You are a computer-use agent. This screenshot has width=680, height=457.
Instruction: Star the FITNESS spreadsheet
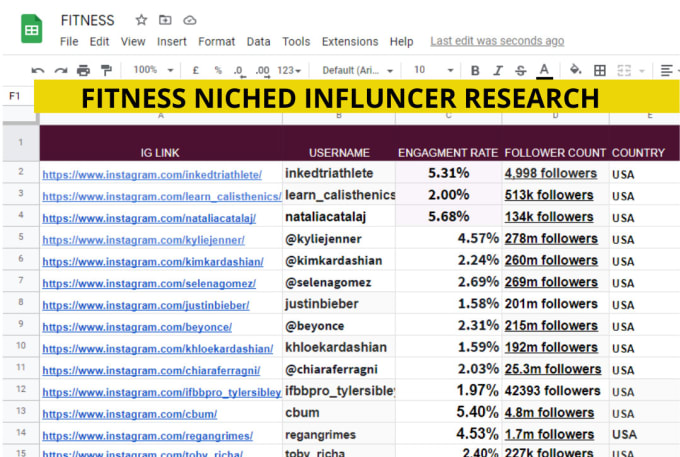click(141, 20)
